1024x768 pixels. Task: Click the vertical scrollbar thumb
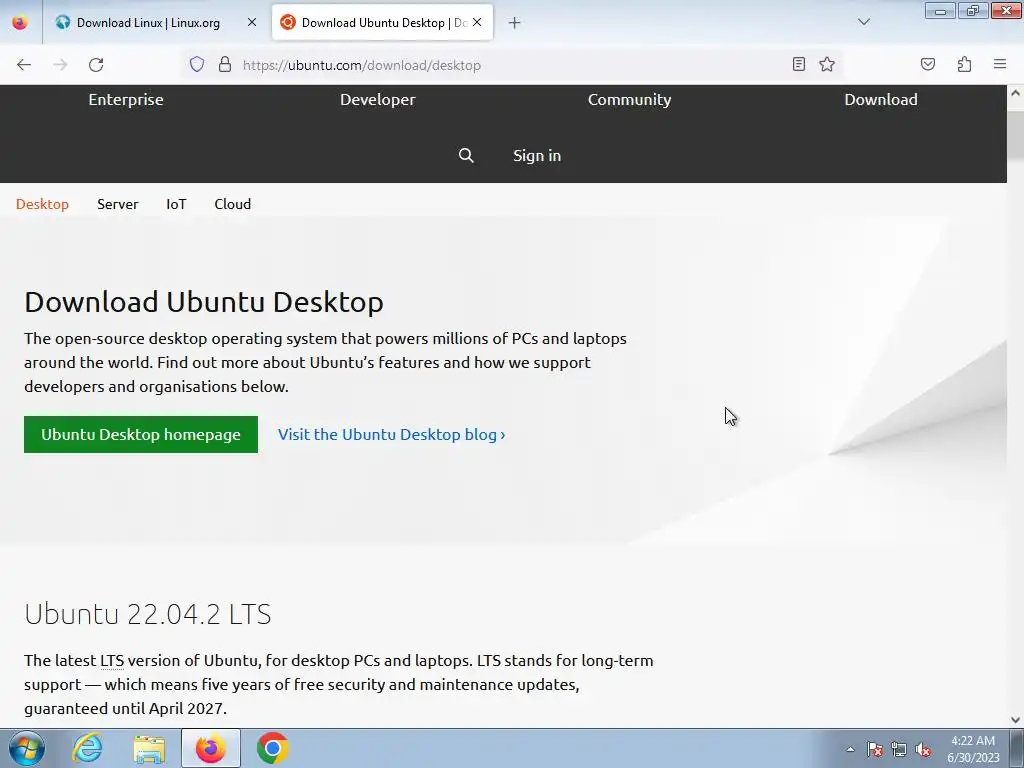(x=1016, y=135)
